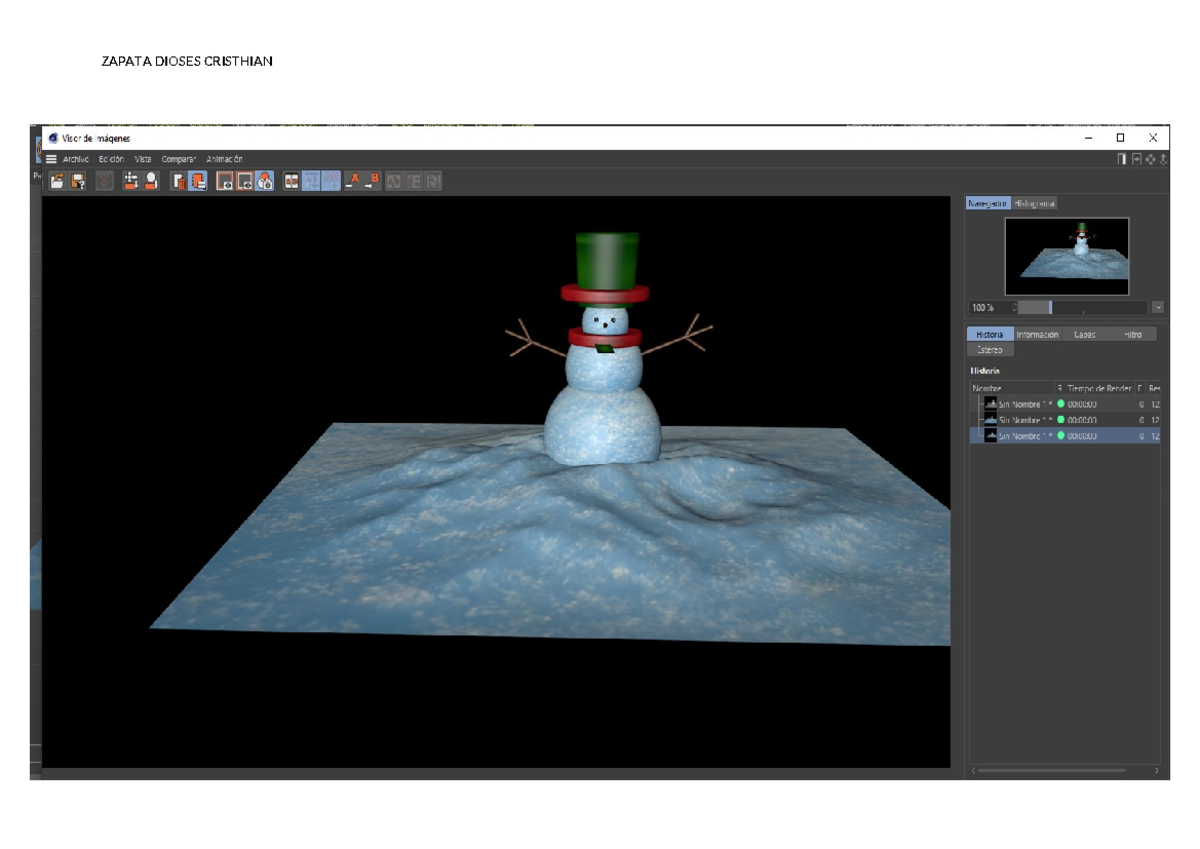Toggle the image frame display option
Screen dimensions: 1200x849
click(225, 181)
